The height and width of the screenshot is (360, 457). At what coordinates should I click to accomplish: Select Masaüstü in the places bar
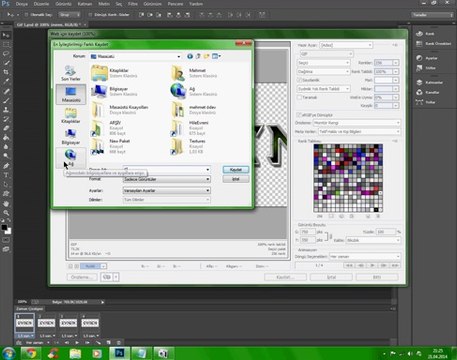tap(71, 94)
